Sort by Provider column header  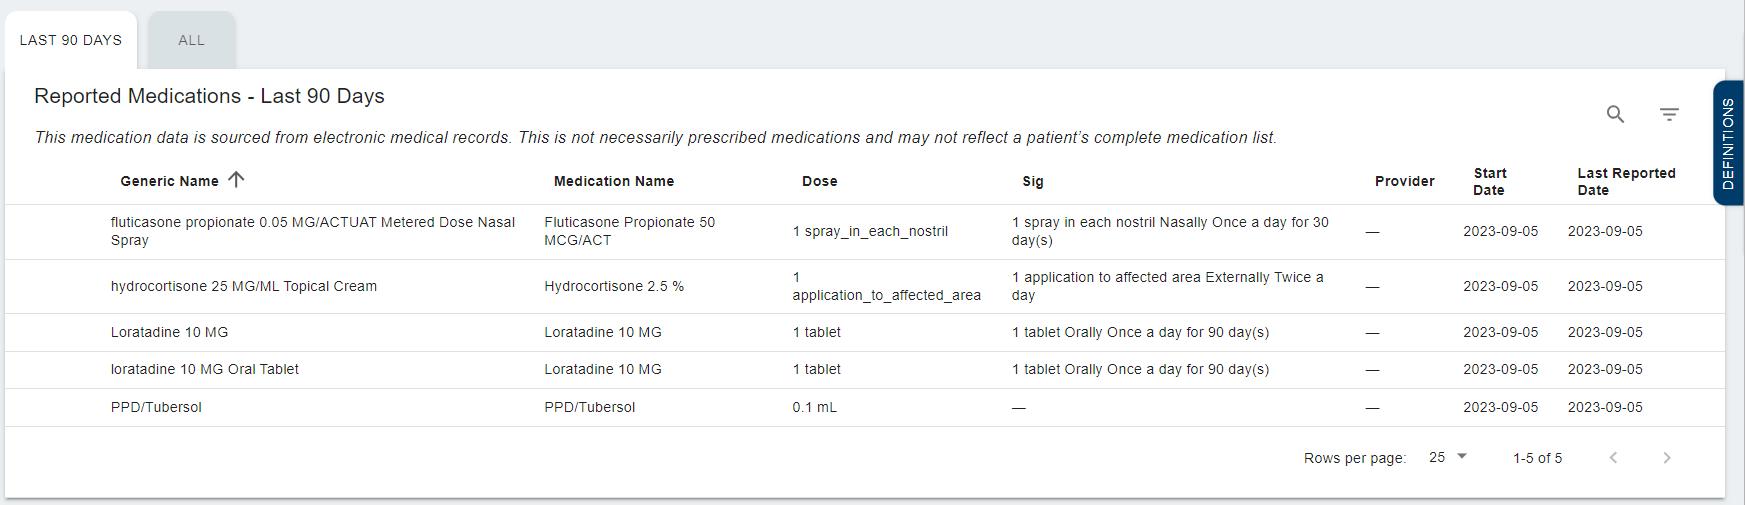click(x=1404, y=181)
